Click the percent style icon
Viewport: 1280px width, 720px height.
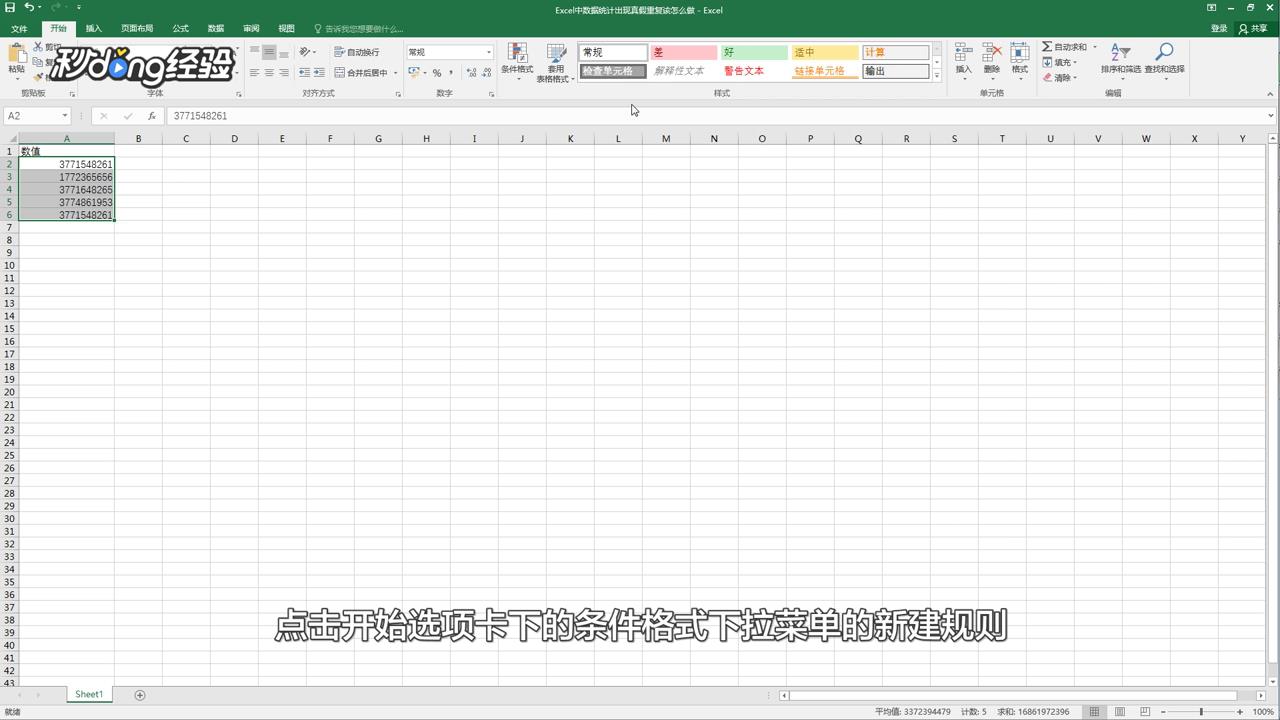(x=437, y=73)
